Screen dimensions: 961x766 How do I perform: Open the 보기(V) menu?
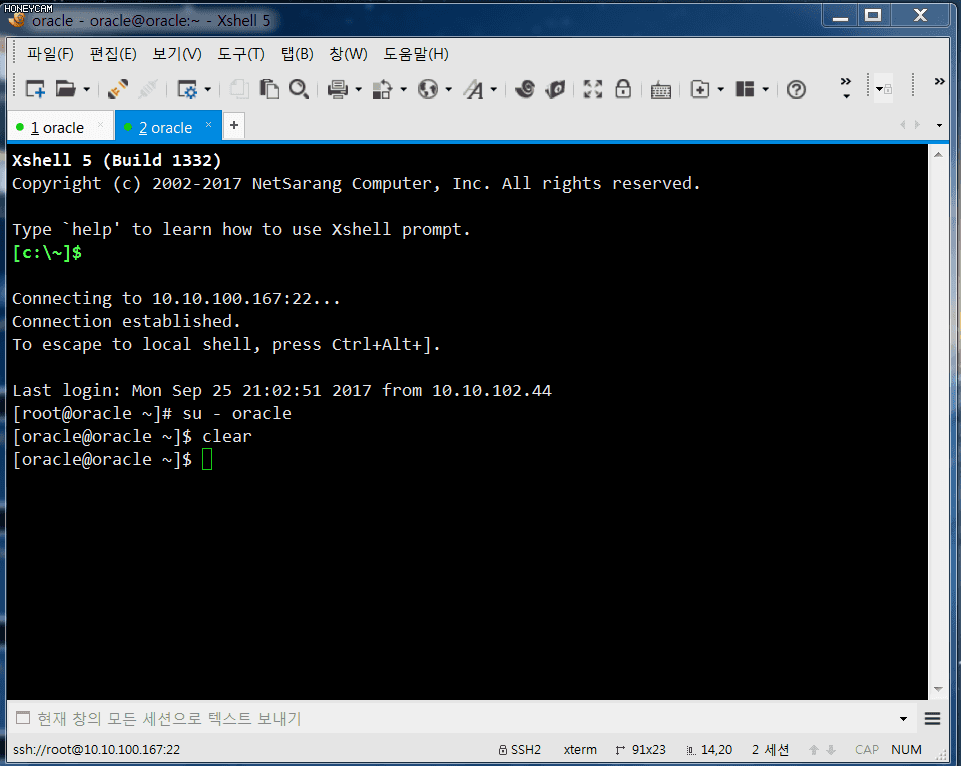click(177, 54)
